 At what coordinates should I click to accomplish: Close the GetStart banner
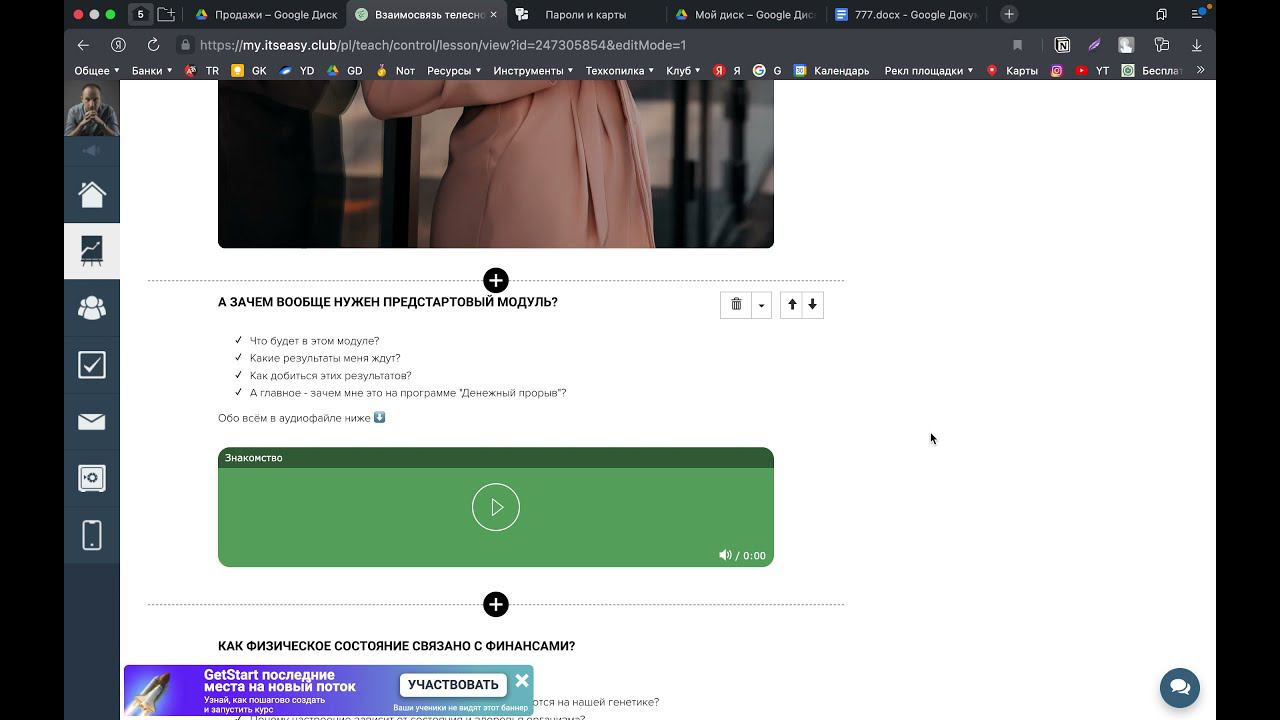tap(522, 681)
